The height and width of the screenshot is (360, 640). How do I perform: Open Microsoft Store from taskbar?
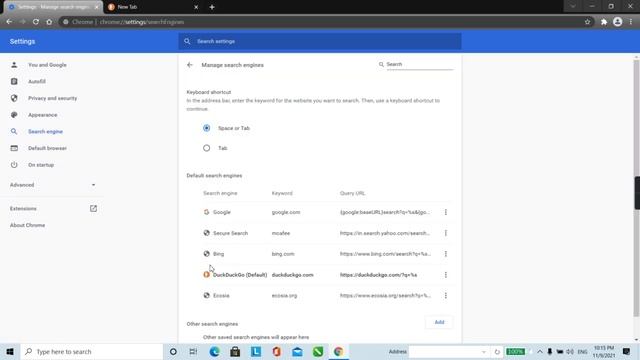[235, 351]
